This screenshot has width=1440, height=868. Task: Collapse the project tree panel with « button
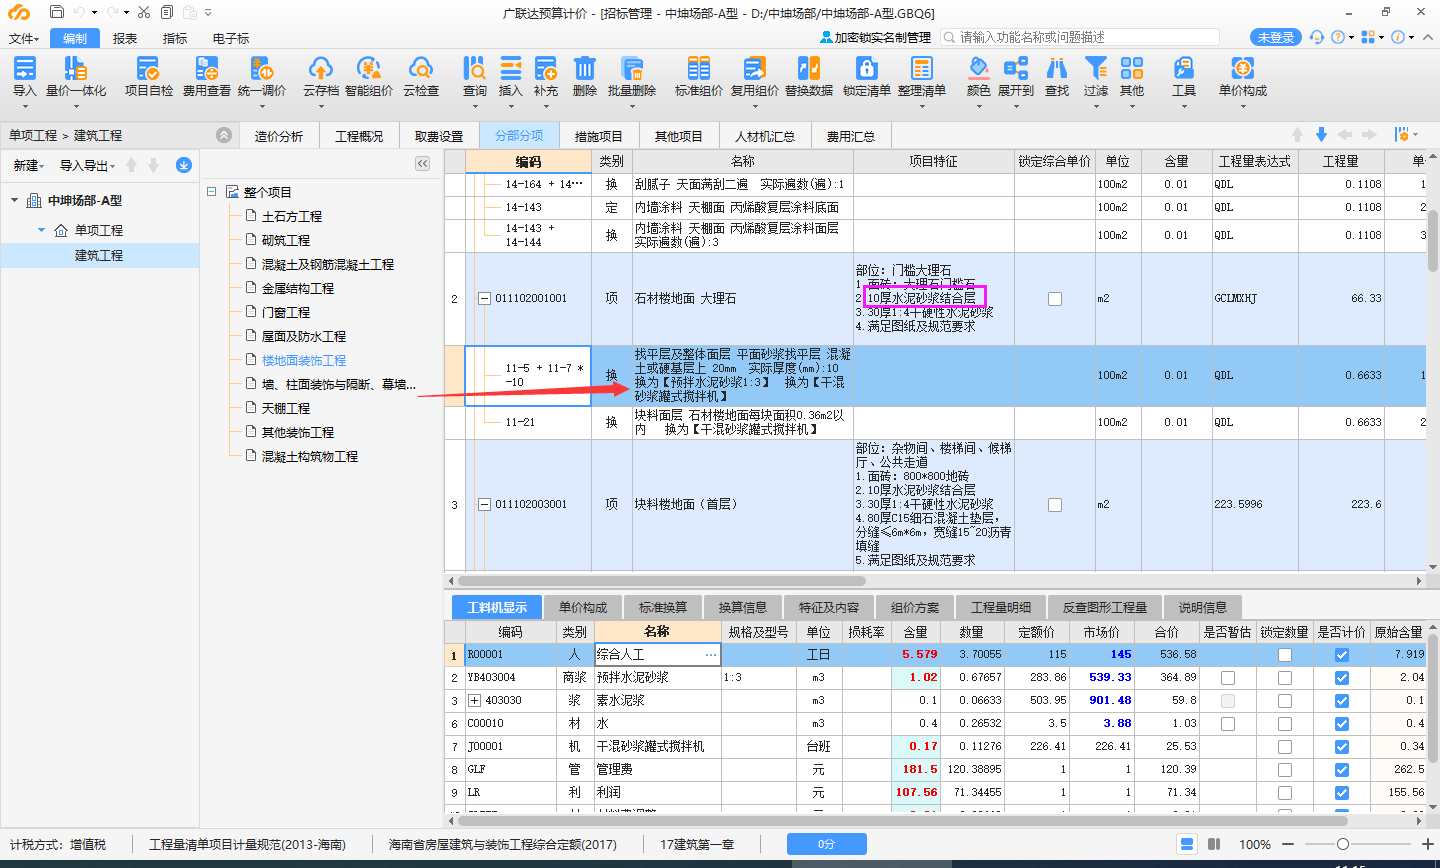[x=422, y=164]
